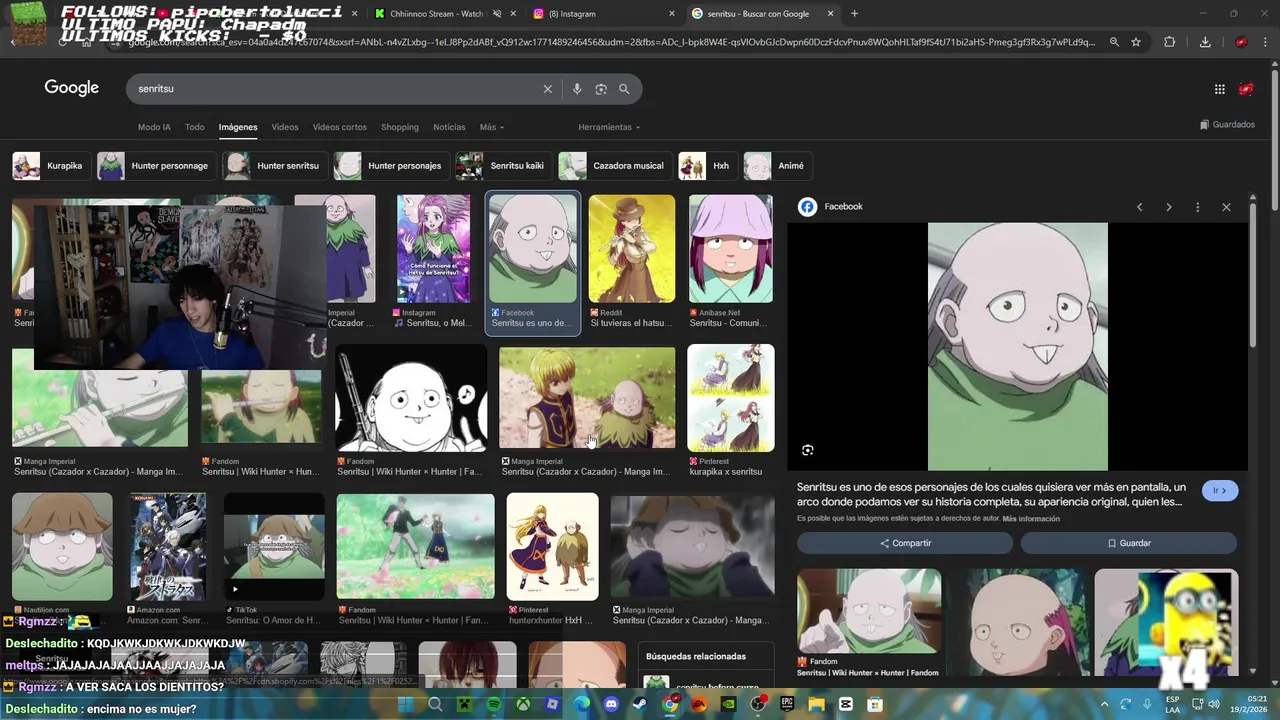1280x720 pixels.
Task: Open Spotify from the taskbar
Action: pos(494,704)
